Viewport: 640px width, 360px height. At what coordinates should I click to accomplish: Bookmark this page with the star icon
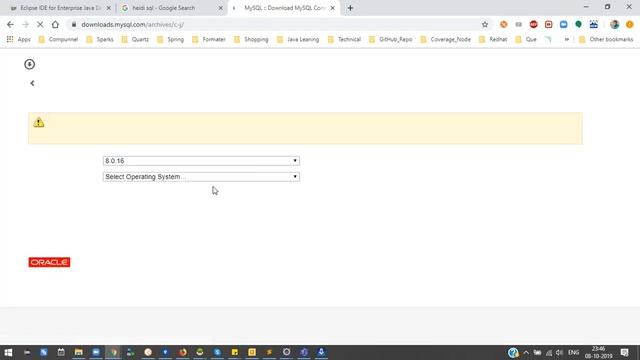click(x=484, y=24)
